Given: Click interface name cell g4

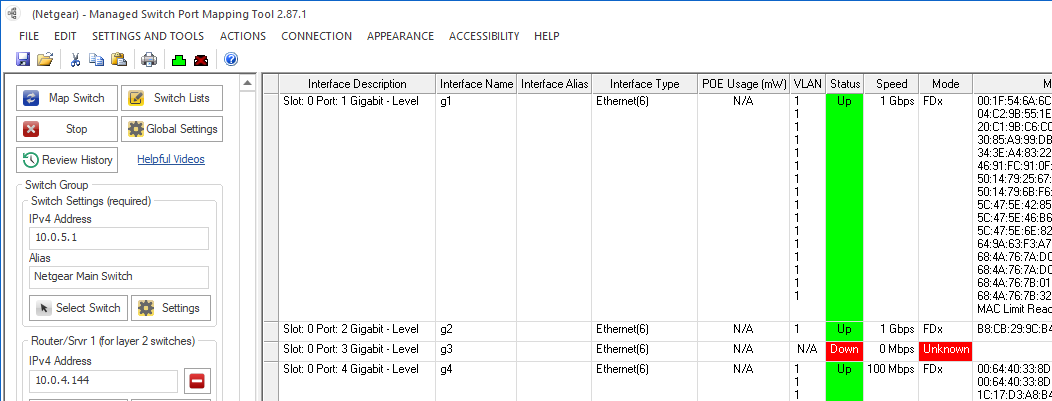Looking at the screenshot, I should click(476, 382).
